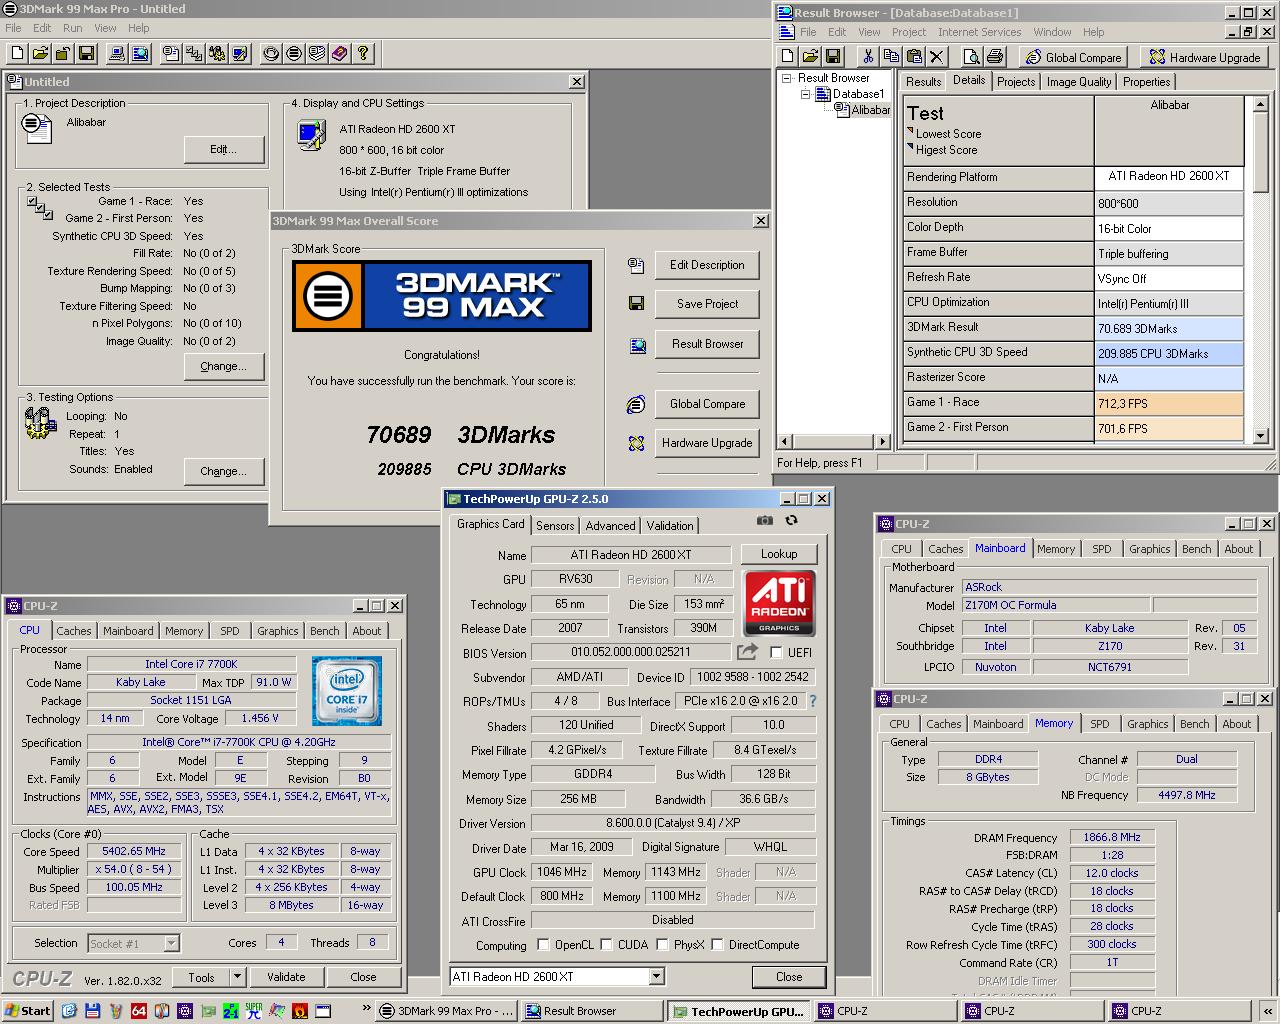The width and height of the screenshot is (1280, 1024).
Task: Open the Socket #1 selection dropdown in CPU-Z
Action: coord(171,943)
